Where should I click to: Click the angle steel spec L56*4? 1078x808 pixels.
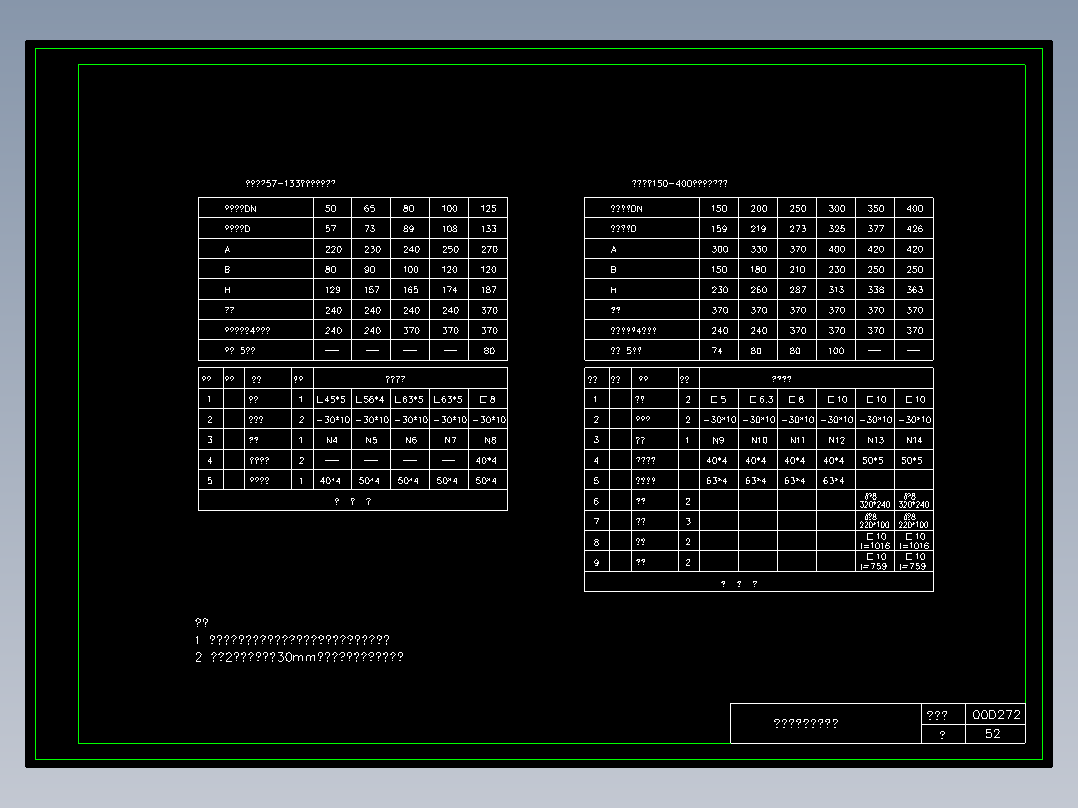click(370, 400)
